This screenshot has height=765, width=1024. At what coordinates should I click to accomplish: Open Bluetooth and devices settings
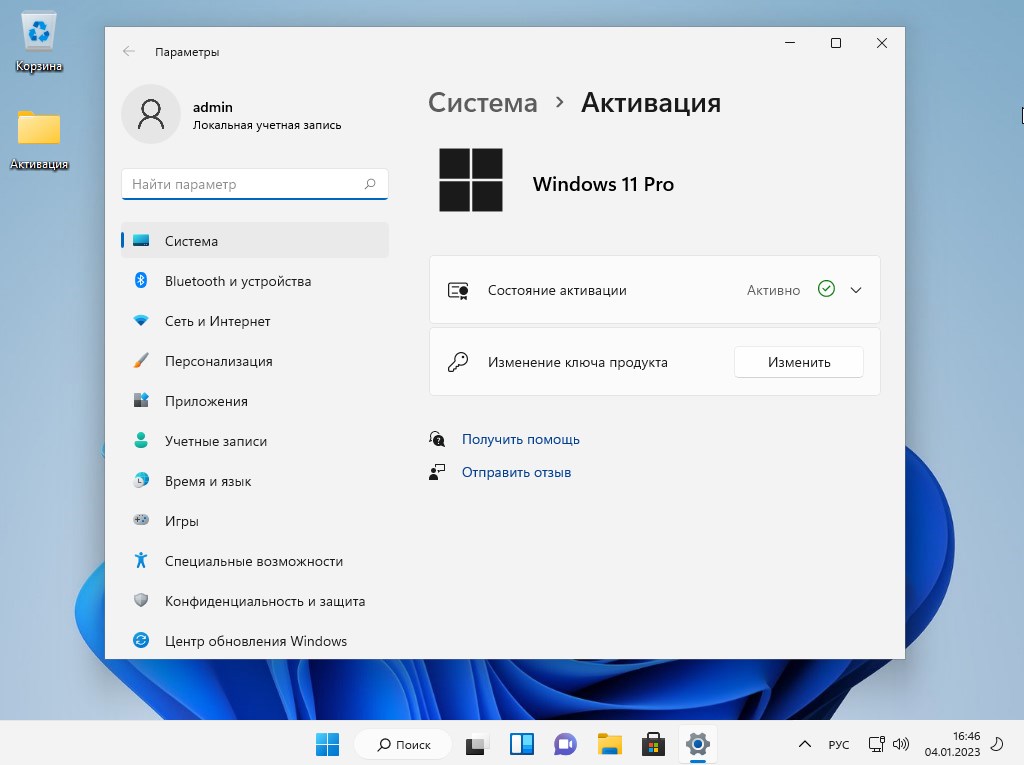coord(237,281)
